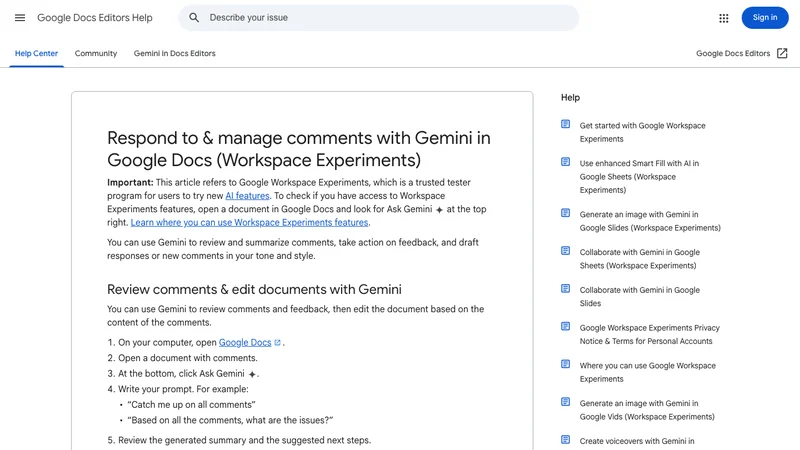Click the Google Docs Editors Help title
Image resolution: width=800 pixels, height=450 pixels.
tap(95, 18)
